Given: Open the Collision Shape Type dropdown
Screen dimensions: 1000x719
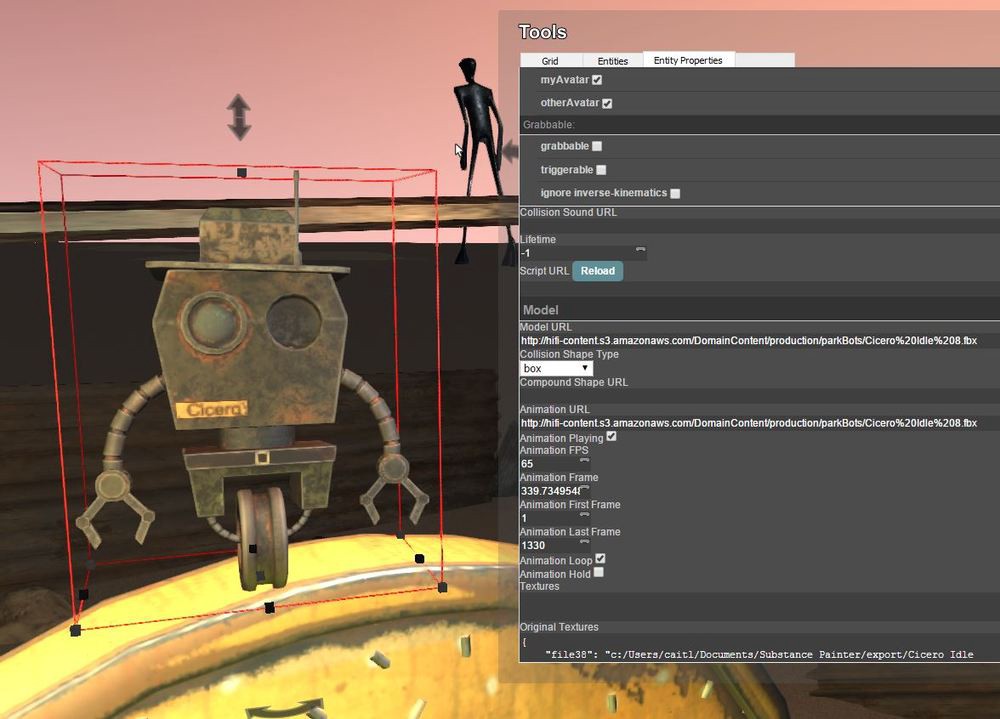Looking at the screenshot, I should pos(556,368).
